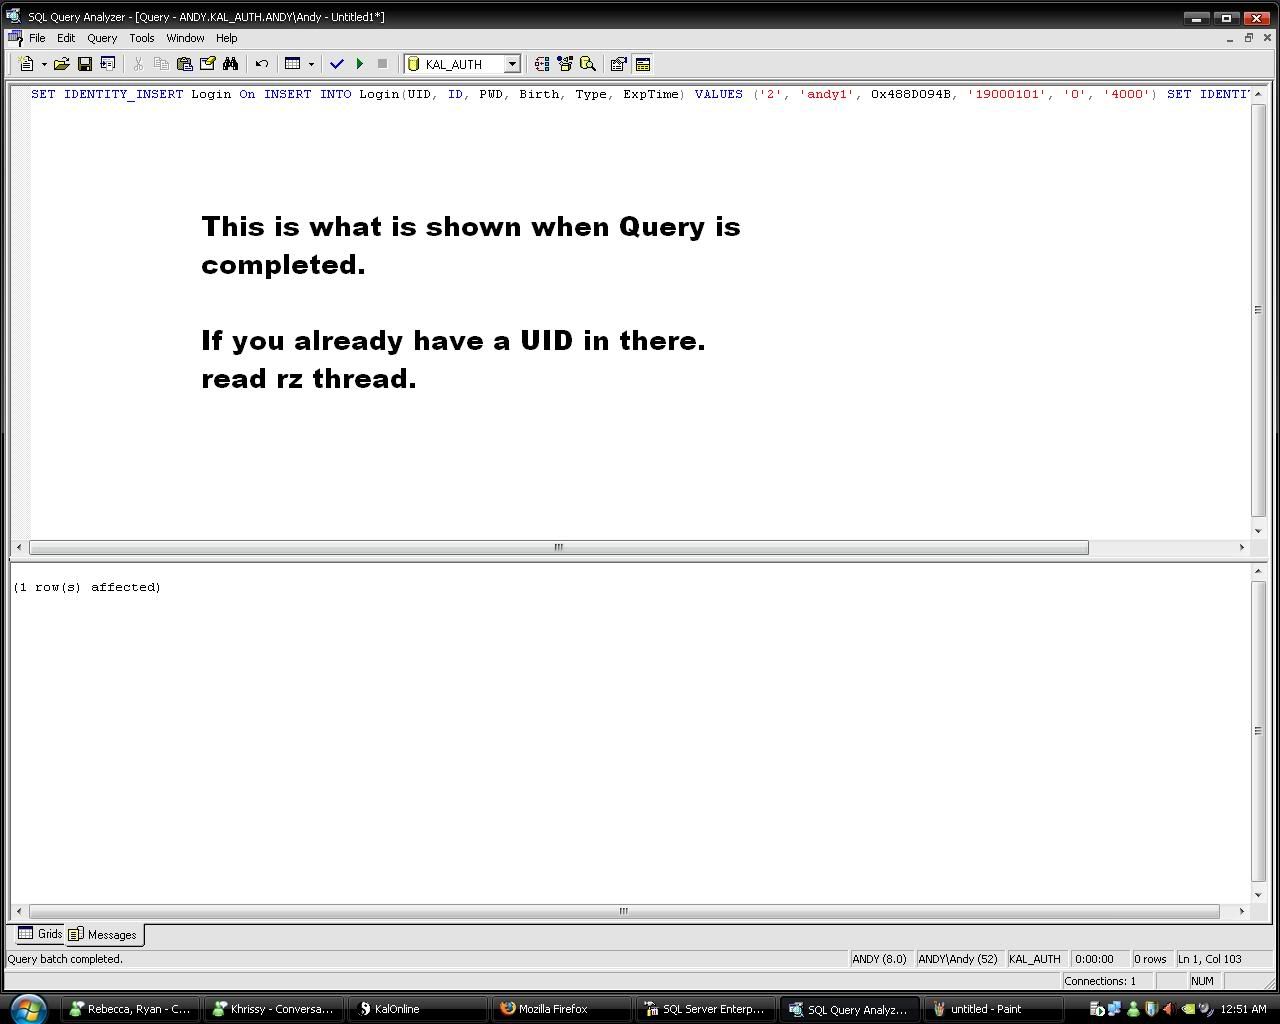Run the query with the green play button
Screen dimensions: 1280x1024
click(x=360, y=64)
